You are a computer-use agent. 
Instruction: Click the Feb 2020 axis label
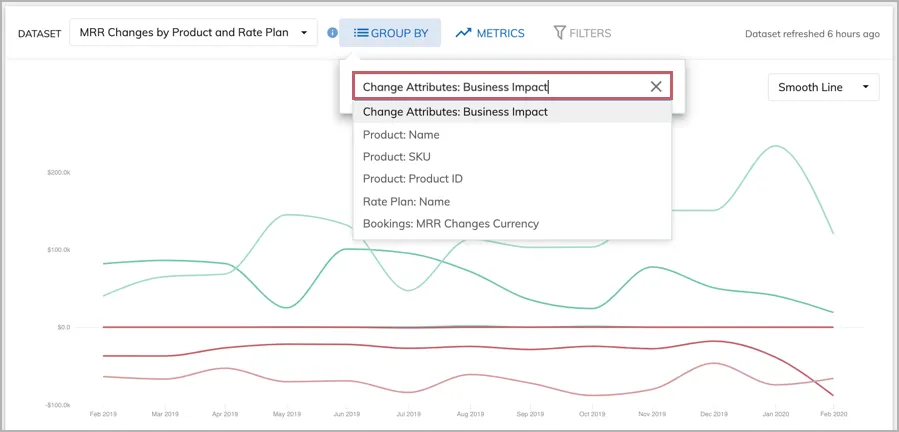pos(835,414)
